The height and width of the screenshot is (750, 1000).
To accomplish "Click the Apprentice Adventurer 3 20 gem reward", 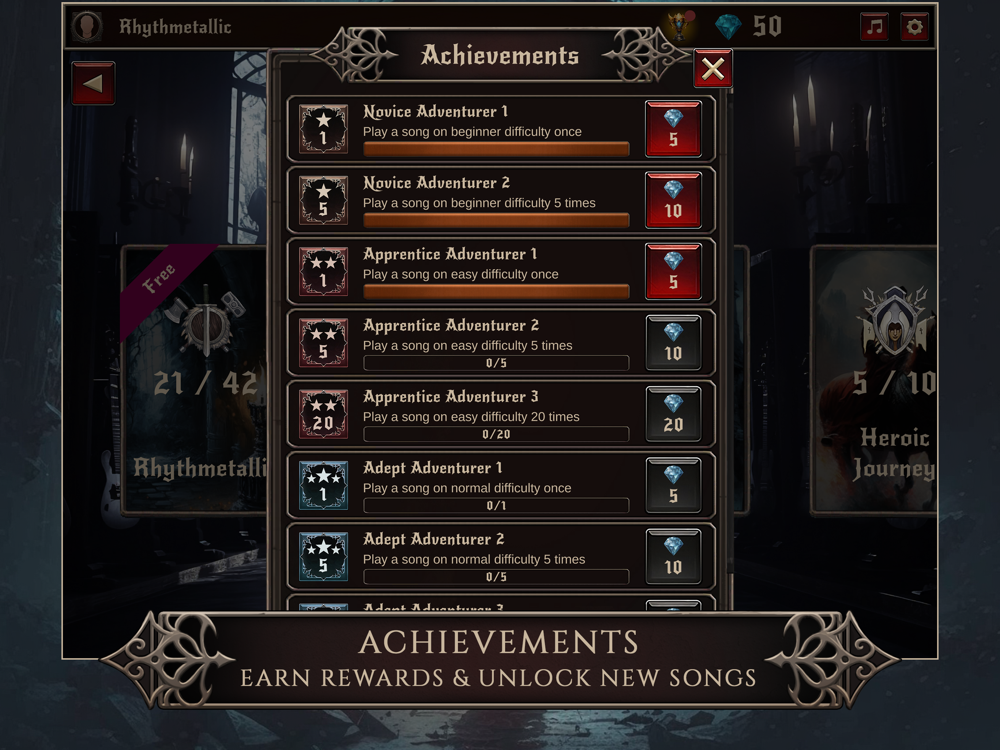I will [x=673, y=414].
